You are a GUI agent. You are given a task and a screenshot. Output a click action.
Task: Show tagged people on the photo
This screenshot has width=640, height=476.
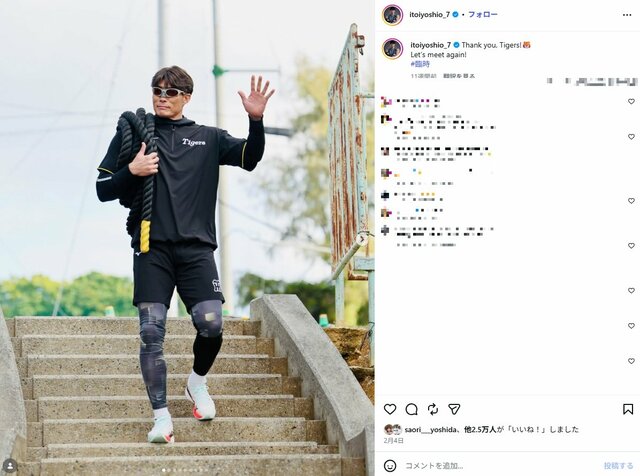tap(10, 465)
